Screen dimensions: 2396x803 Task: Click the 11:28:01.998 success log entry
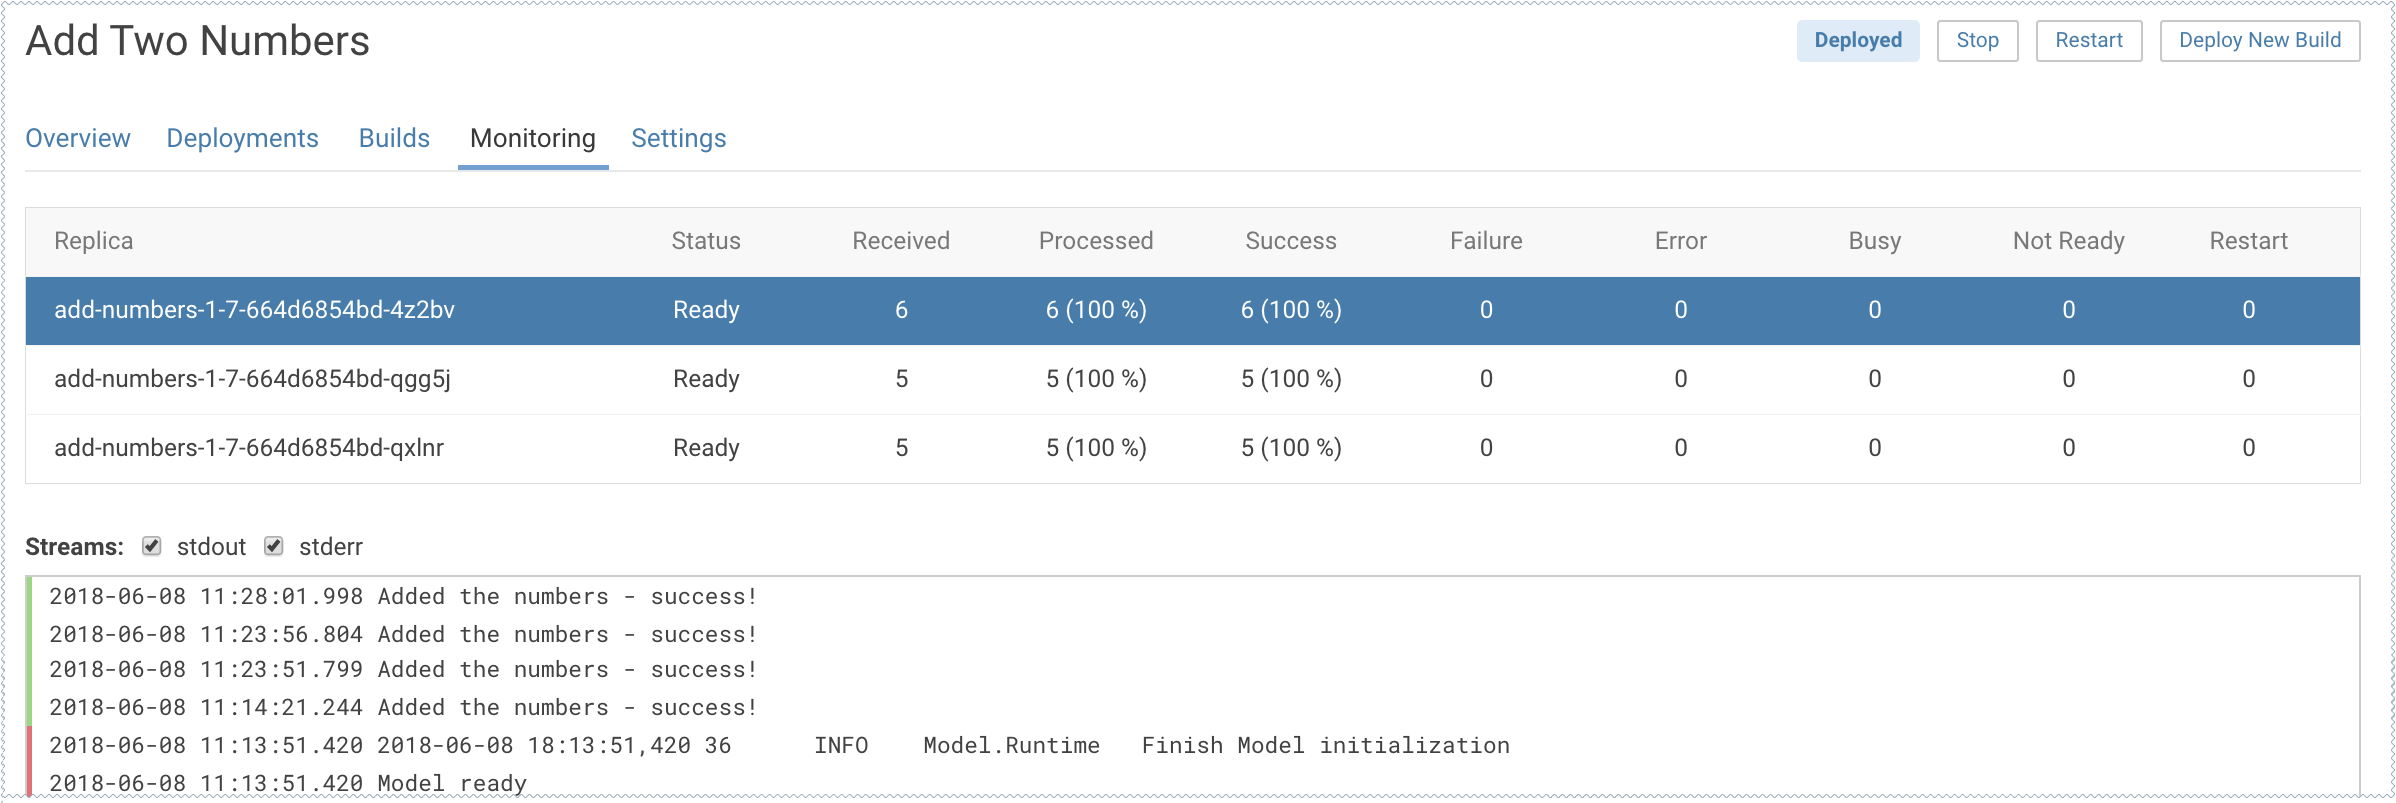point(403,597)
